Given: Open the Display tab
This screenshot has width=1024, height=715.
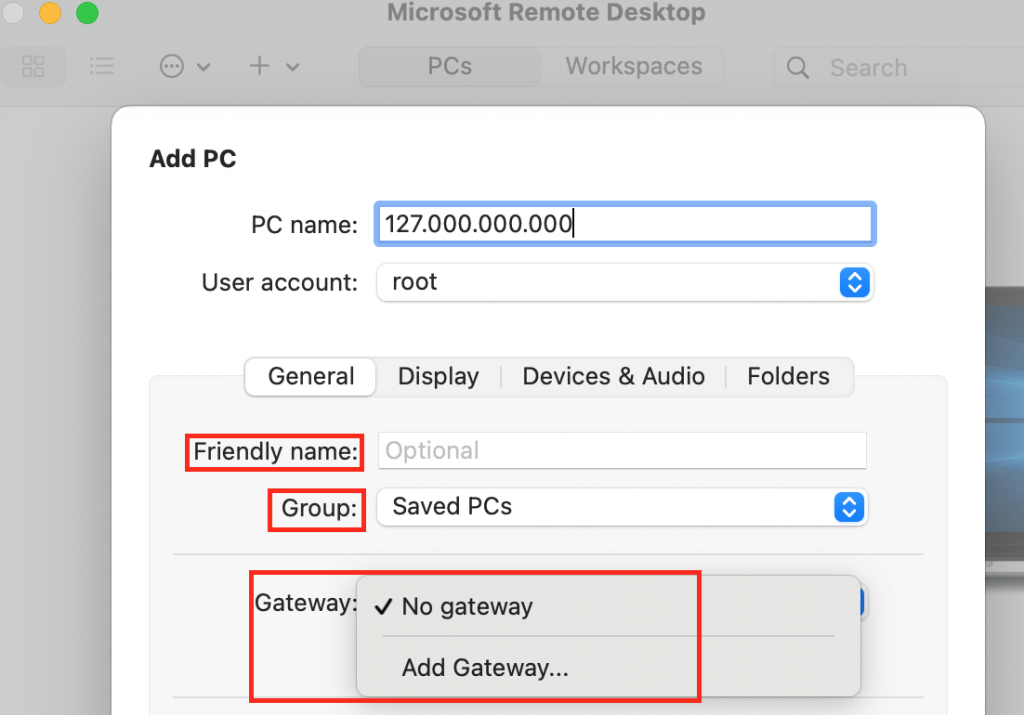Looking at the screenshot, I should point(438,376).
